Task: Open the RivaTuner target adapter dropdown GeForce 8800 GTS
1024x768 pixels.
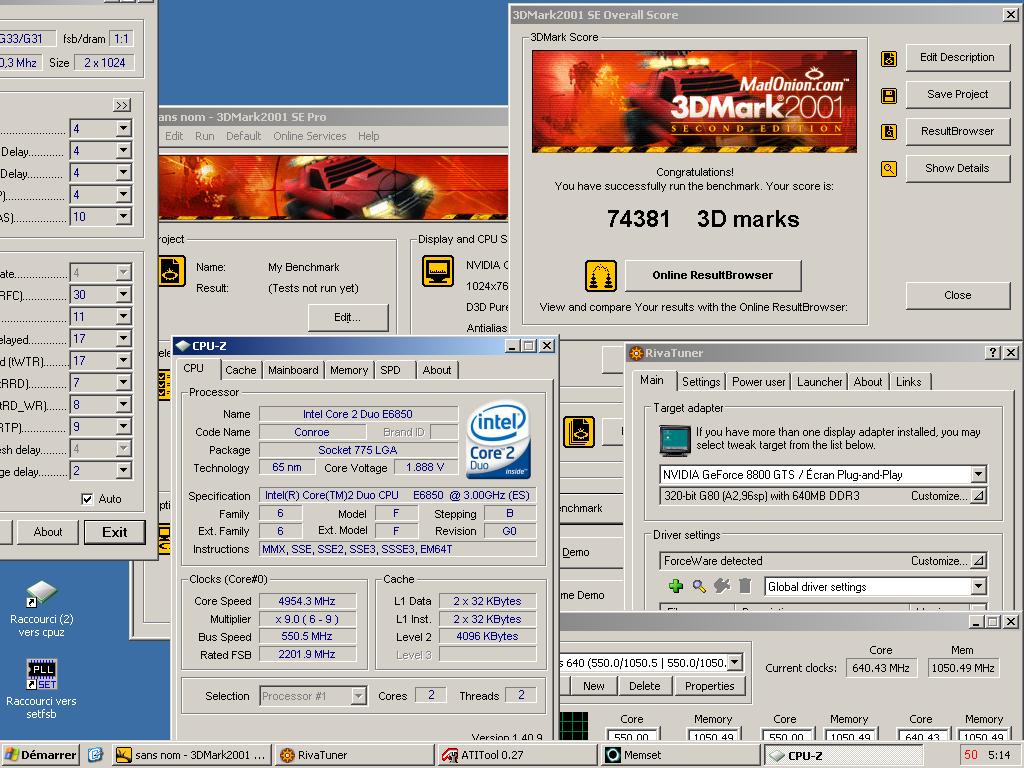Action: [x=978, y=475]
